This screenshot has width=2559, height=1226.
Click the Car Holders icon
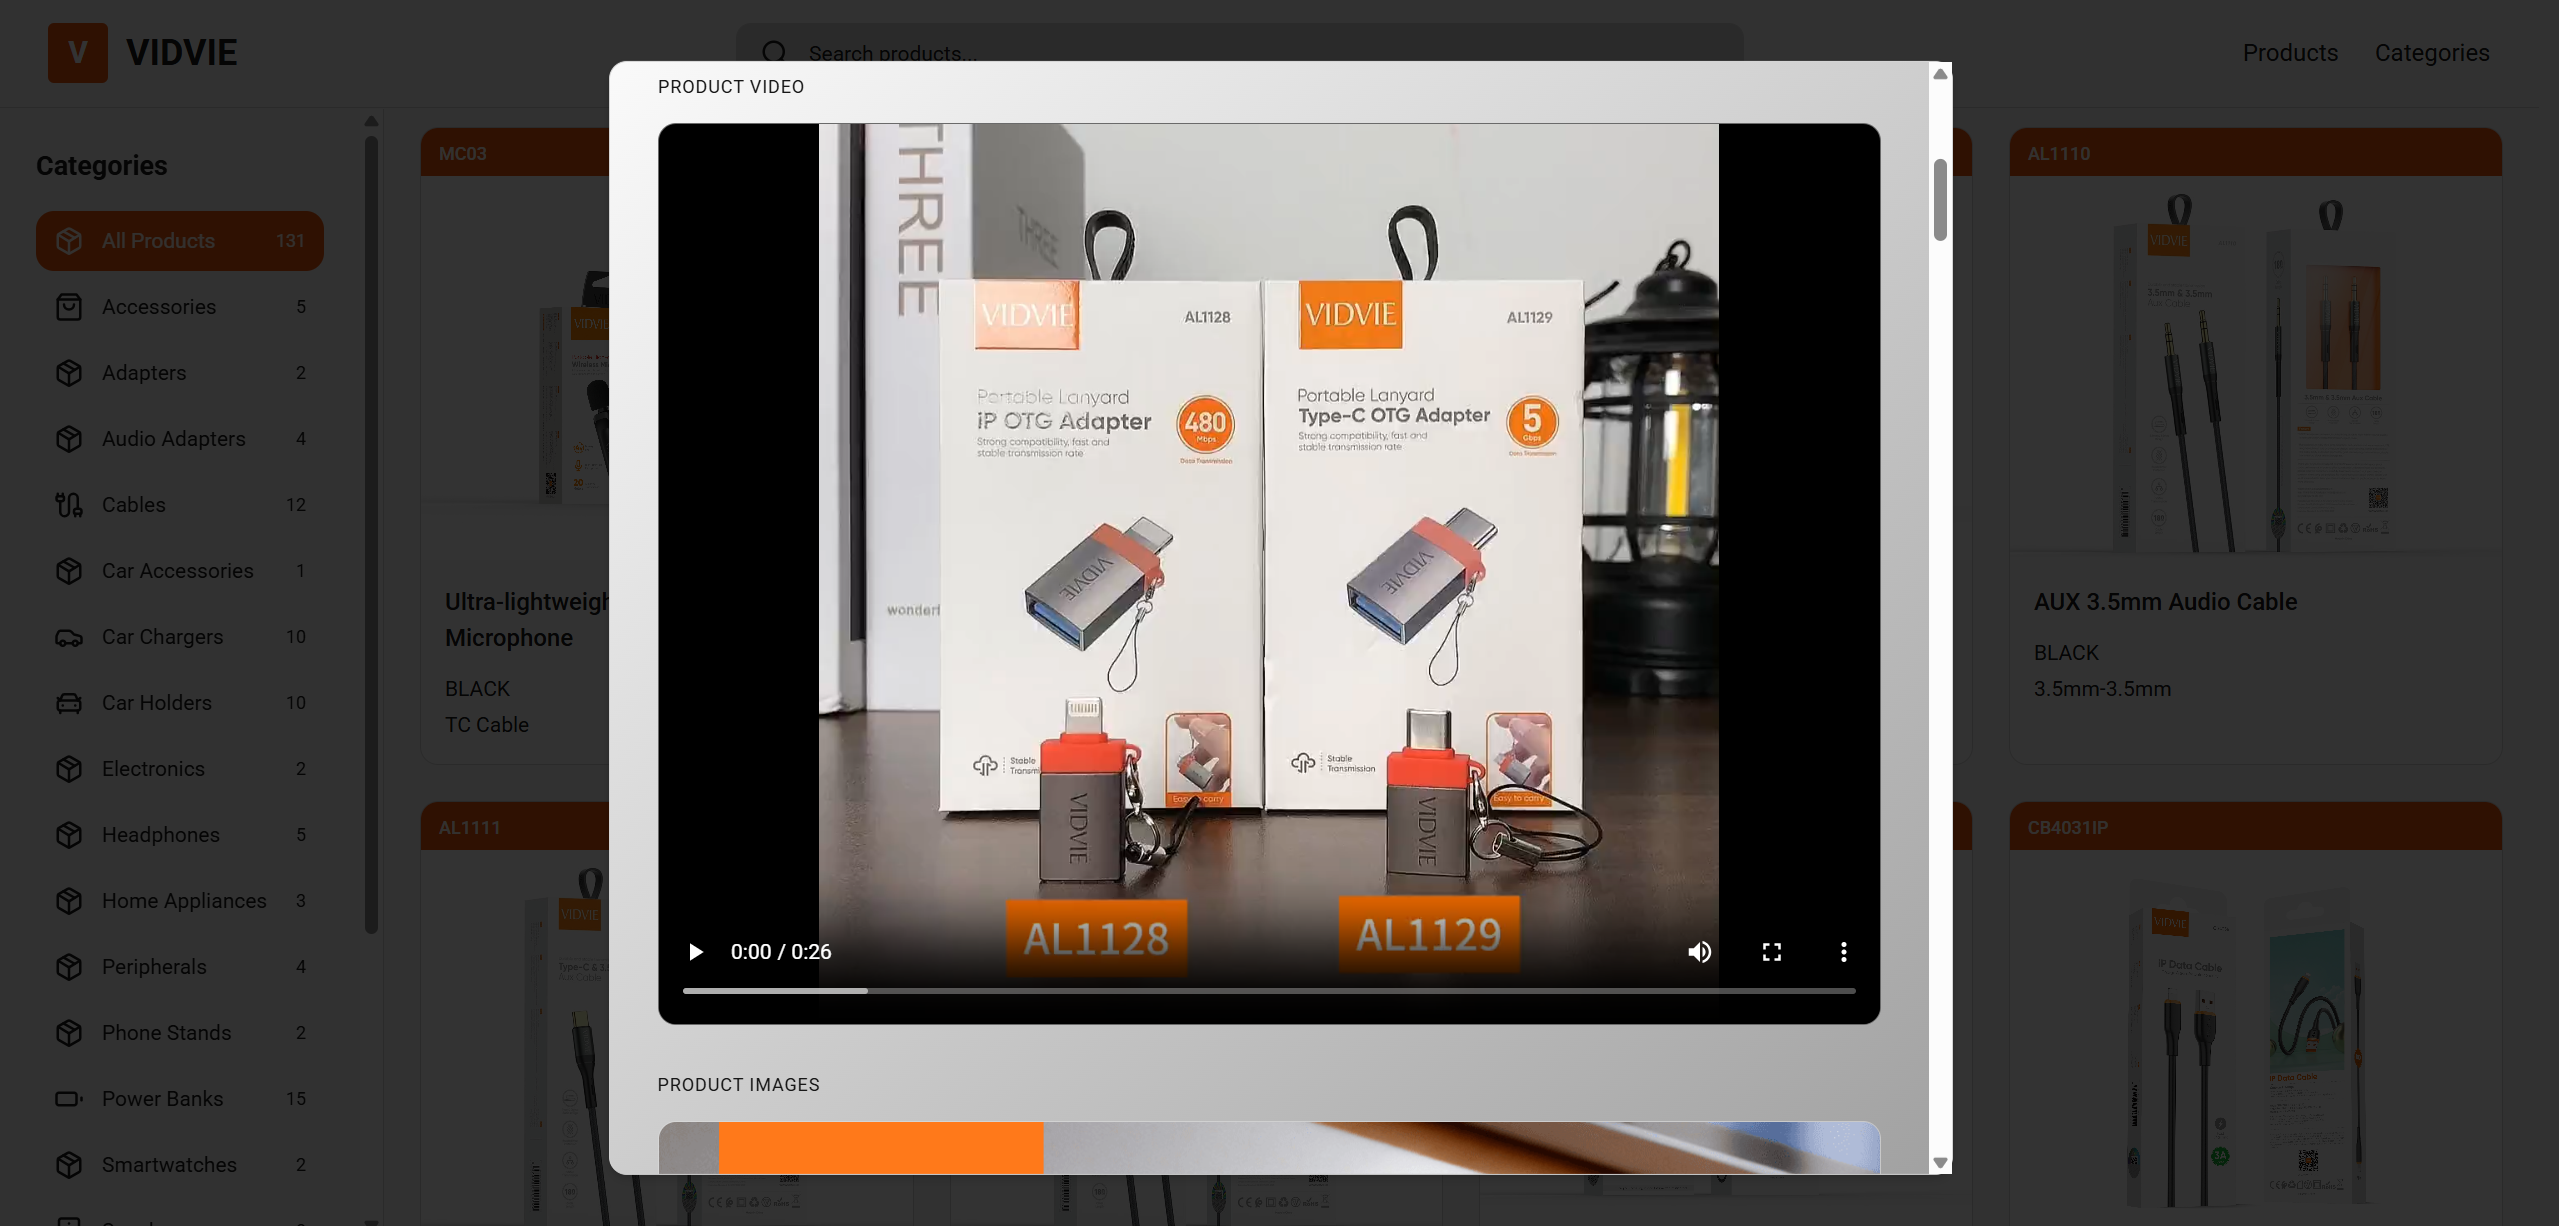69,703
